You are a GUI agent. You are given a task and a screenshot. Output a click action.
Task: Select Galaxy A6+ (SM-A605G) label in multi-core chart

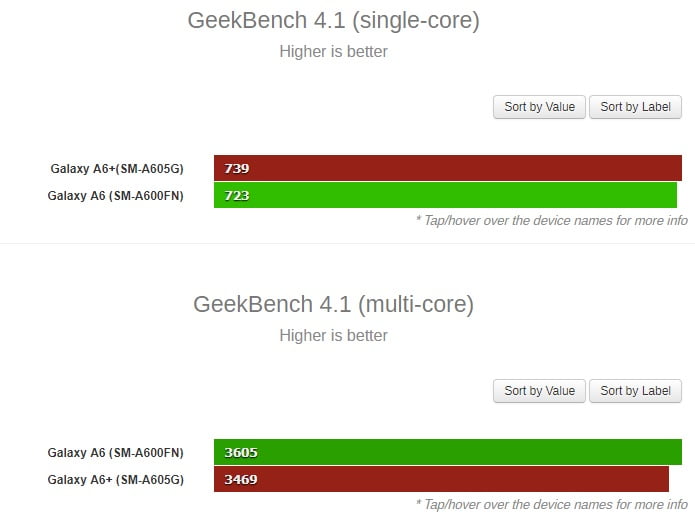(x=115, y=480)
